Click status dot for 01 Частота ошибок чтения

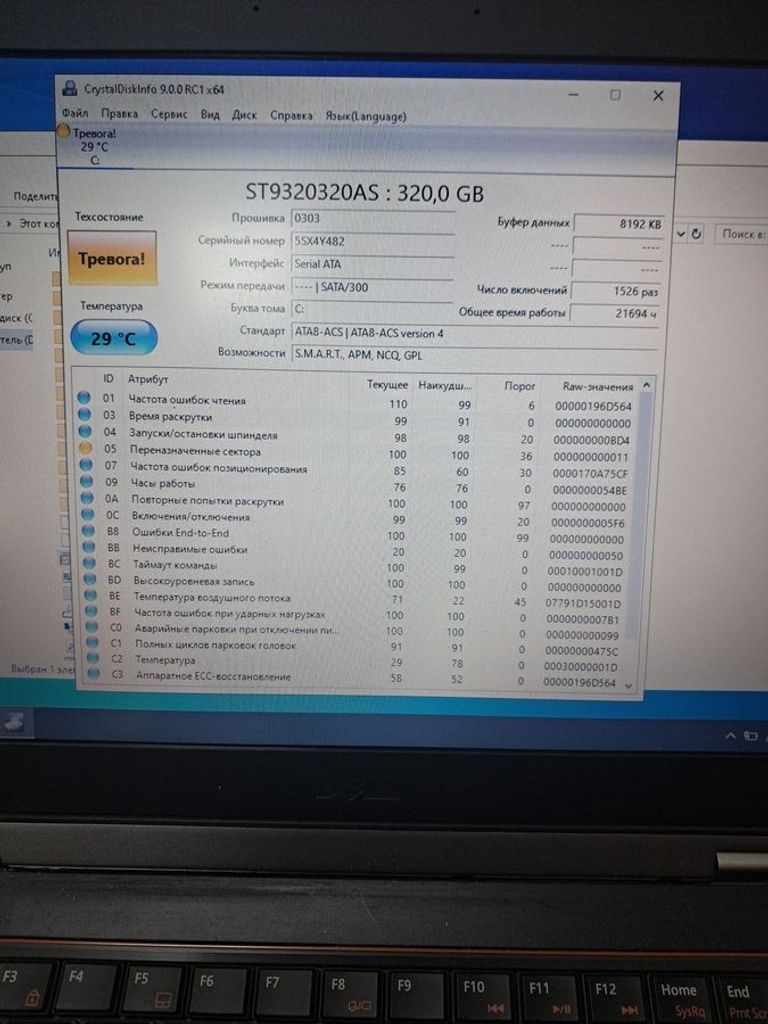(84, 397)
